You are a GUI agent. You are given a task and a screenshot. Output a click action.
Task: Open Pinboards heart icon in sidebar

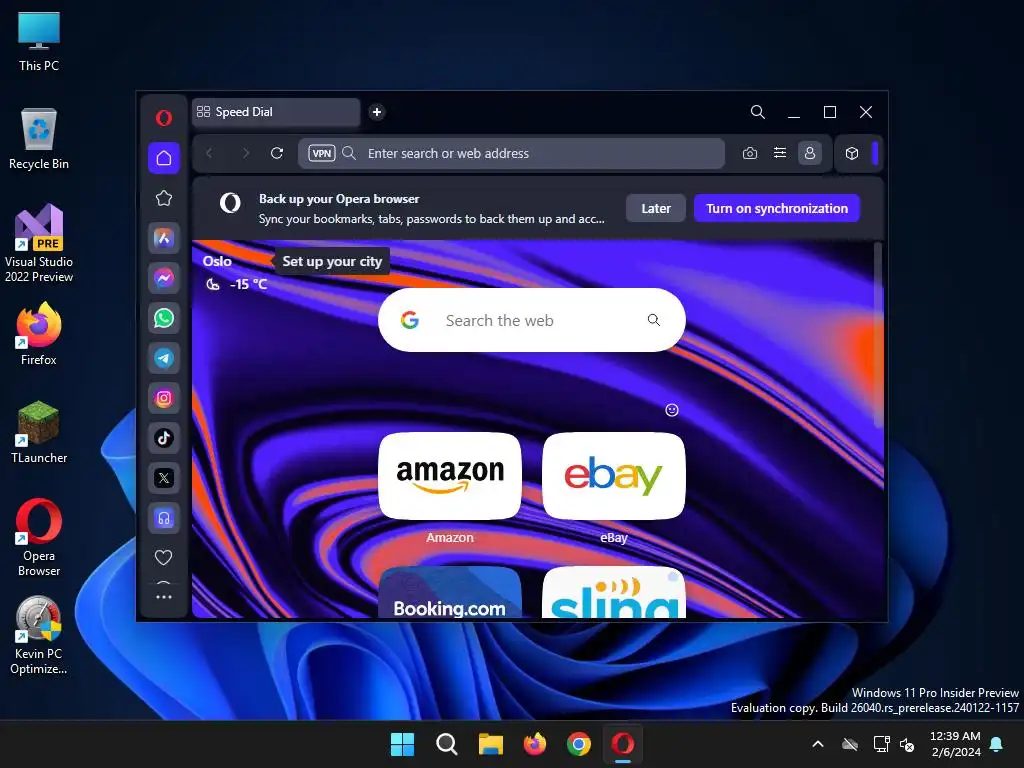click(x=163, y=557)
